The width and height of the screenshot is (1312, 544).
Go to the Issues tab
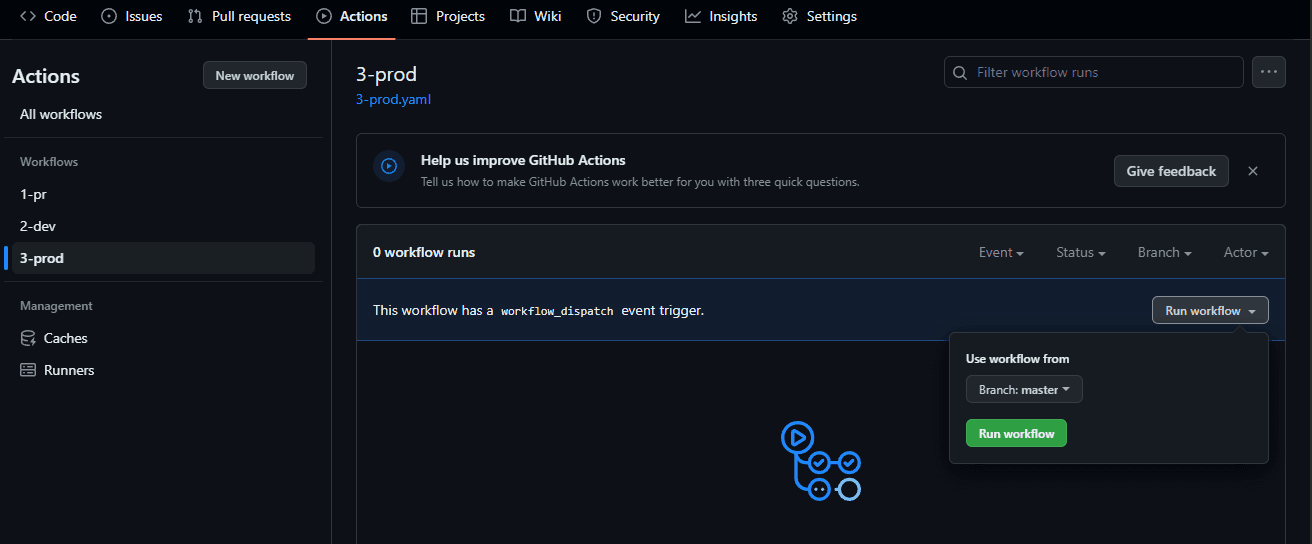point(132,16)
